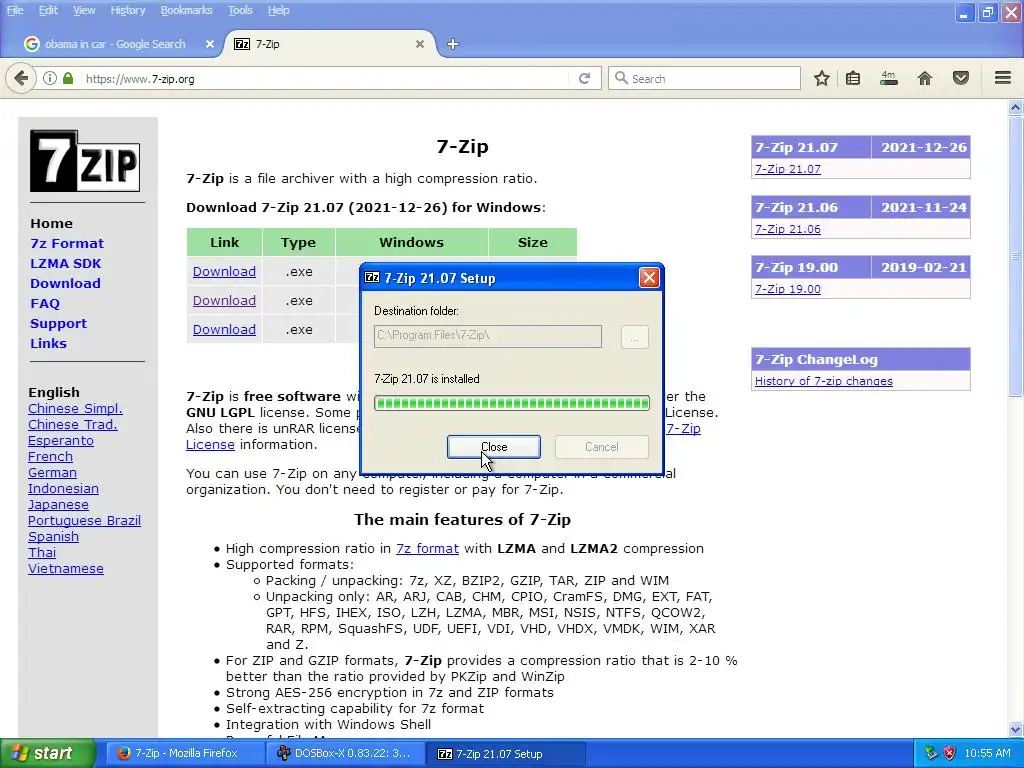Screen dimensions: 1024x768
Task: Close the 7-Zip Setup dialog via red X
Action: (x=649, y=278)
